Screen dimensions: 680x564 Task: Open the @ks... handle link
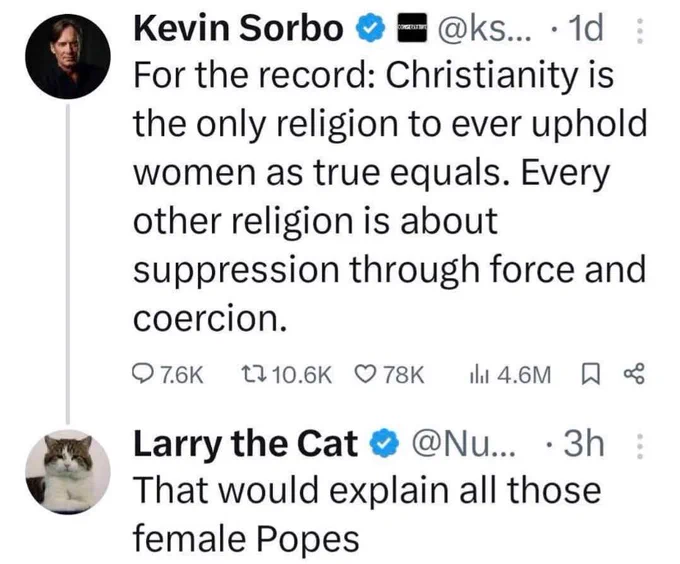pyautogui.click(x=485, y=29)
